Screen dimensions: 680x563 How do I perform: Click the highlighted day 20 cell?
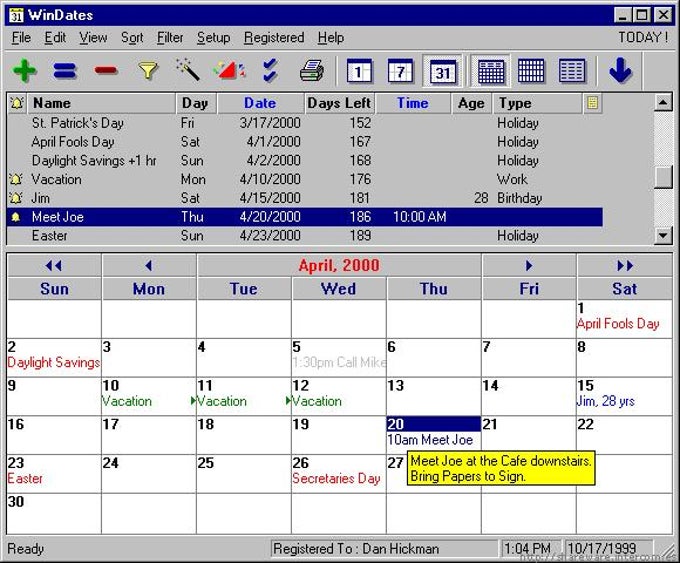pos(433,435)
